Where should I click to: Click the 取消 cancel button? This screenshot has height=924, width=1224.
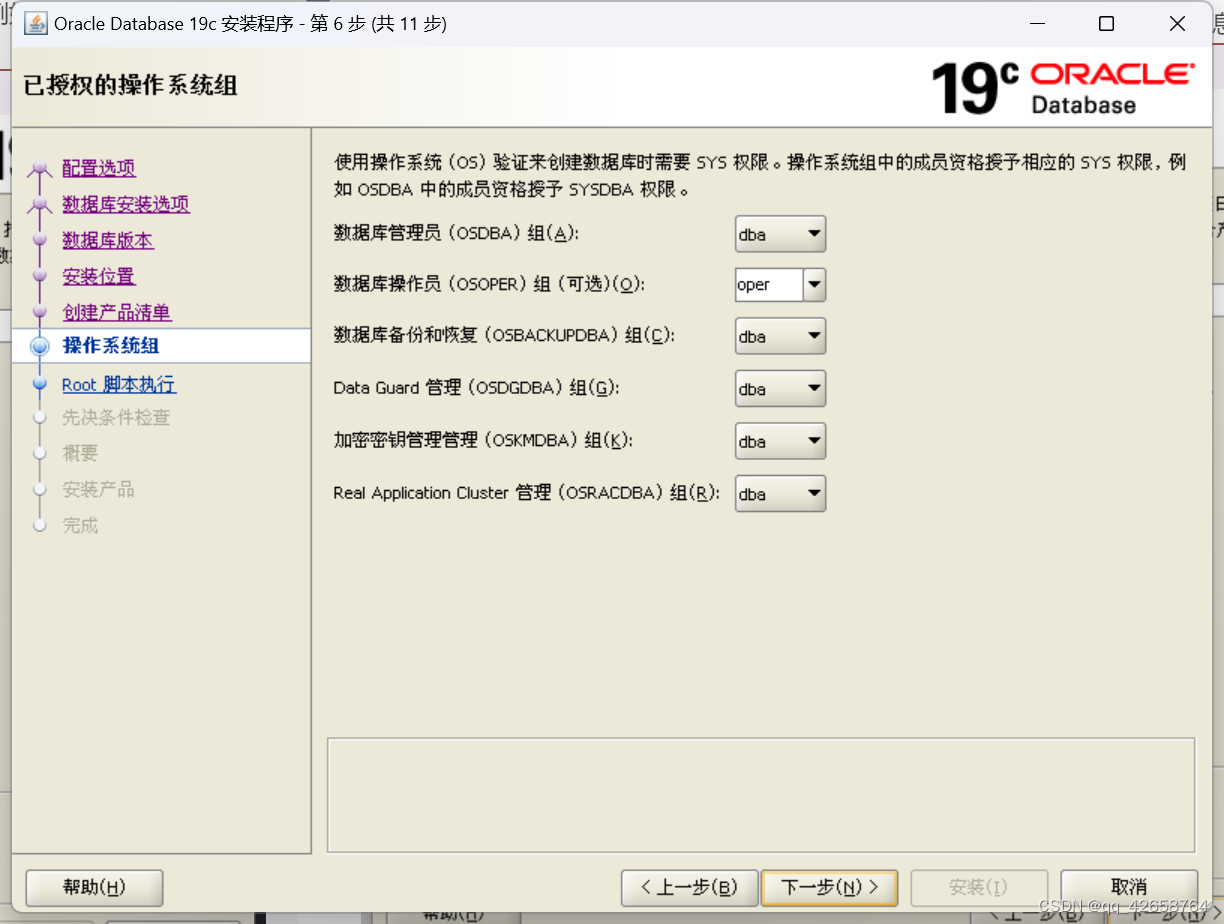[x=1129, y=888]
